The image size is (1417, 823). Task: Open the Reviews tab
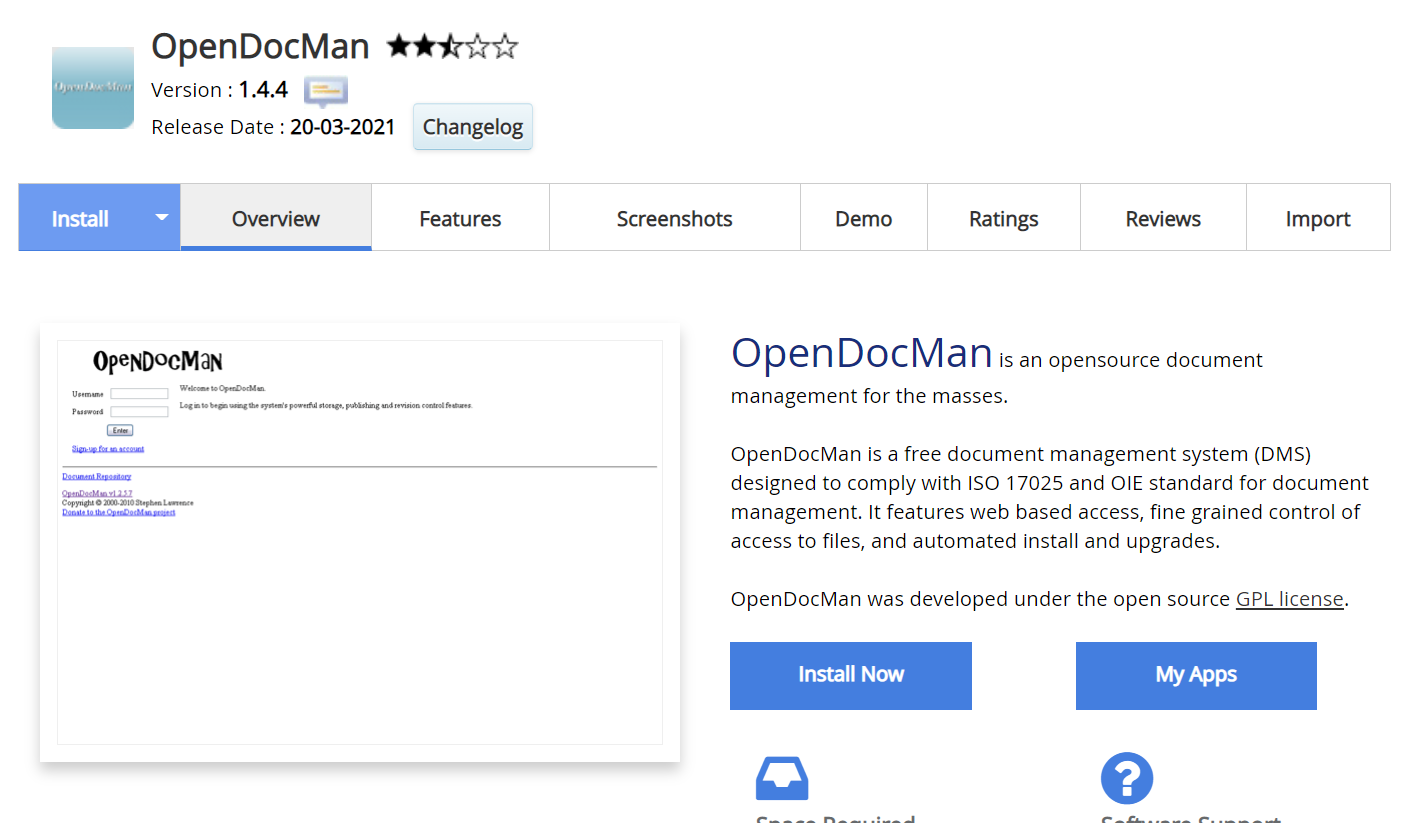[x=1163, y=218]
